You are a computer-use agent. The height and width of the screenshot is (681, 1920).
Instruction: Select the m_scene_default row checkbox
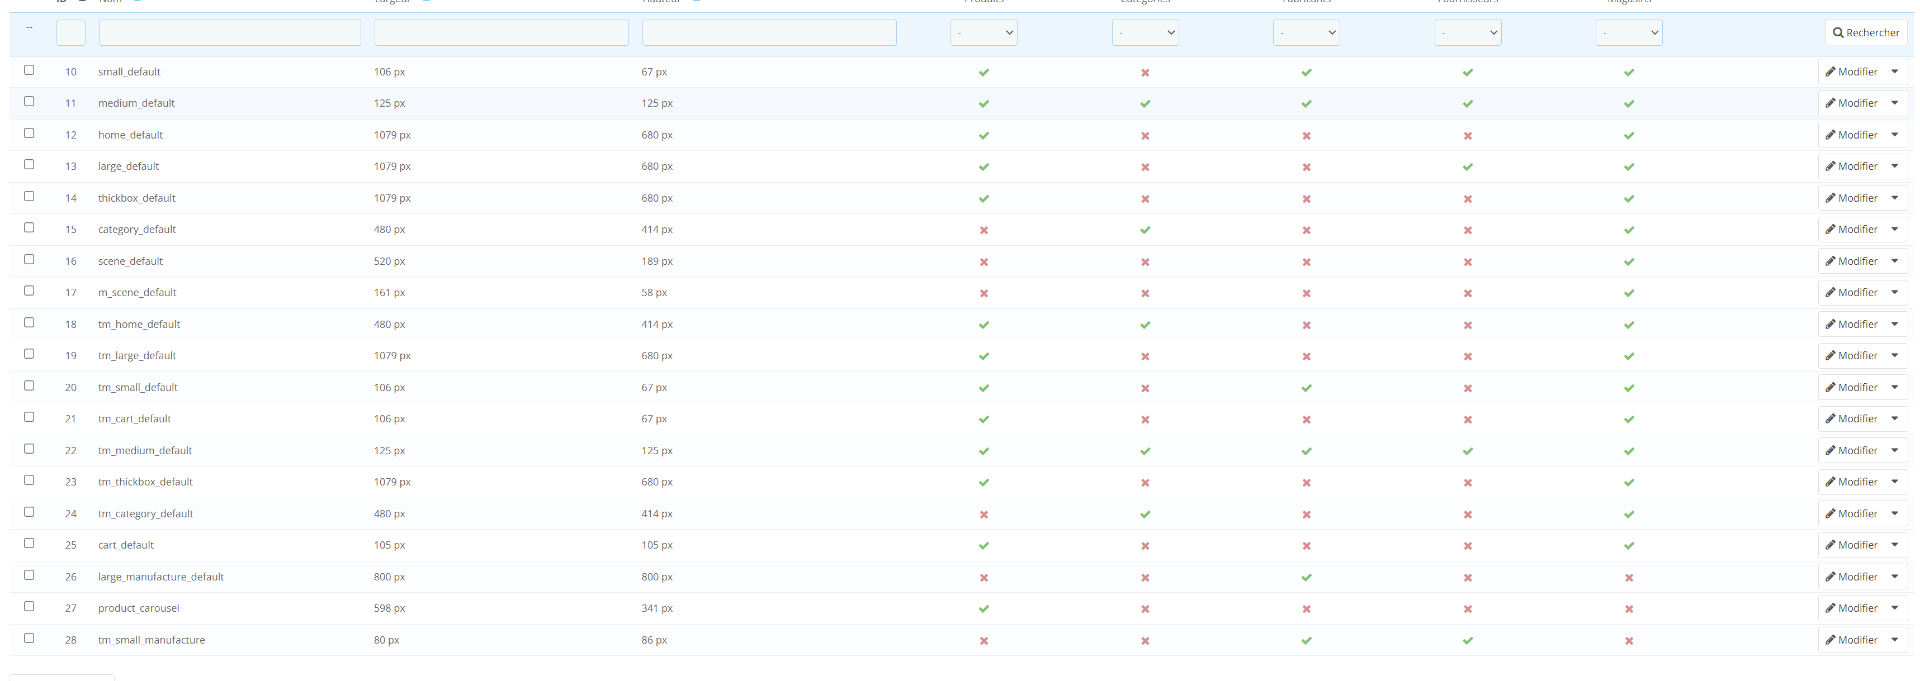pyautogui.click(x=29, y=291)
